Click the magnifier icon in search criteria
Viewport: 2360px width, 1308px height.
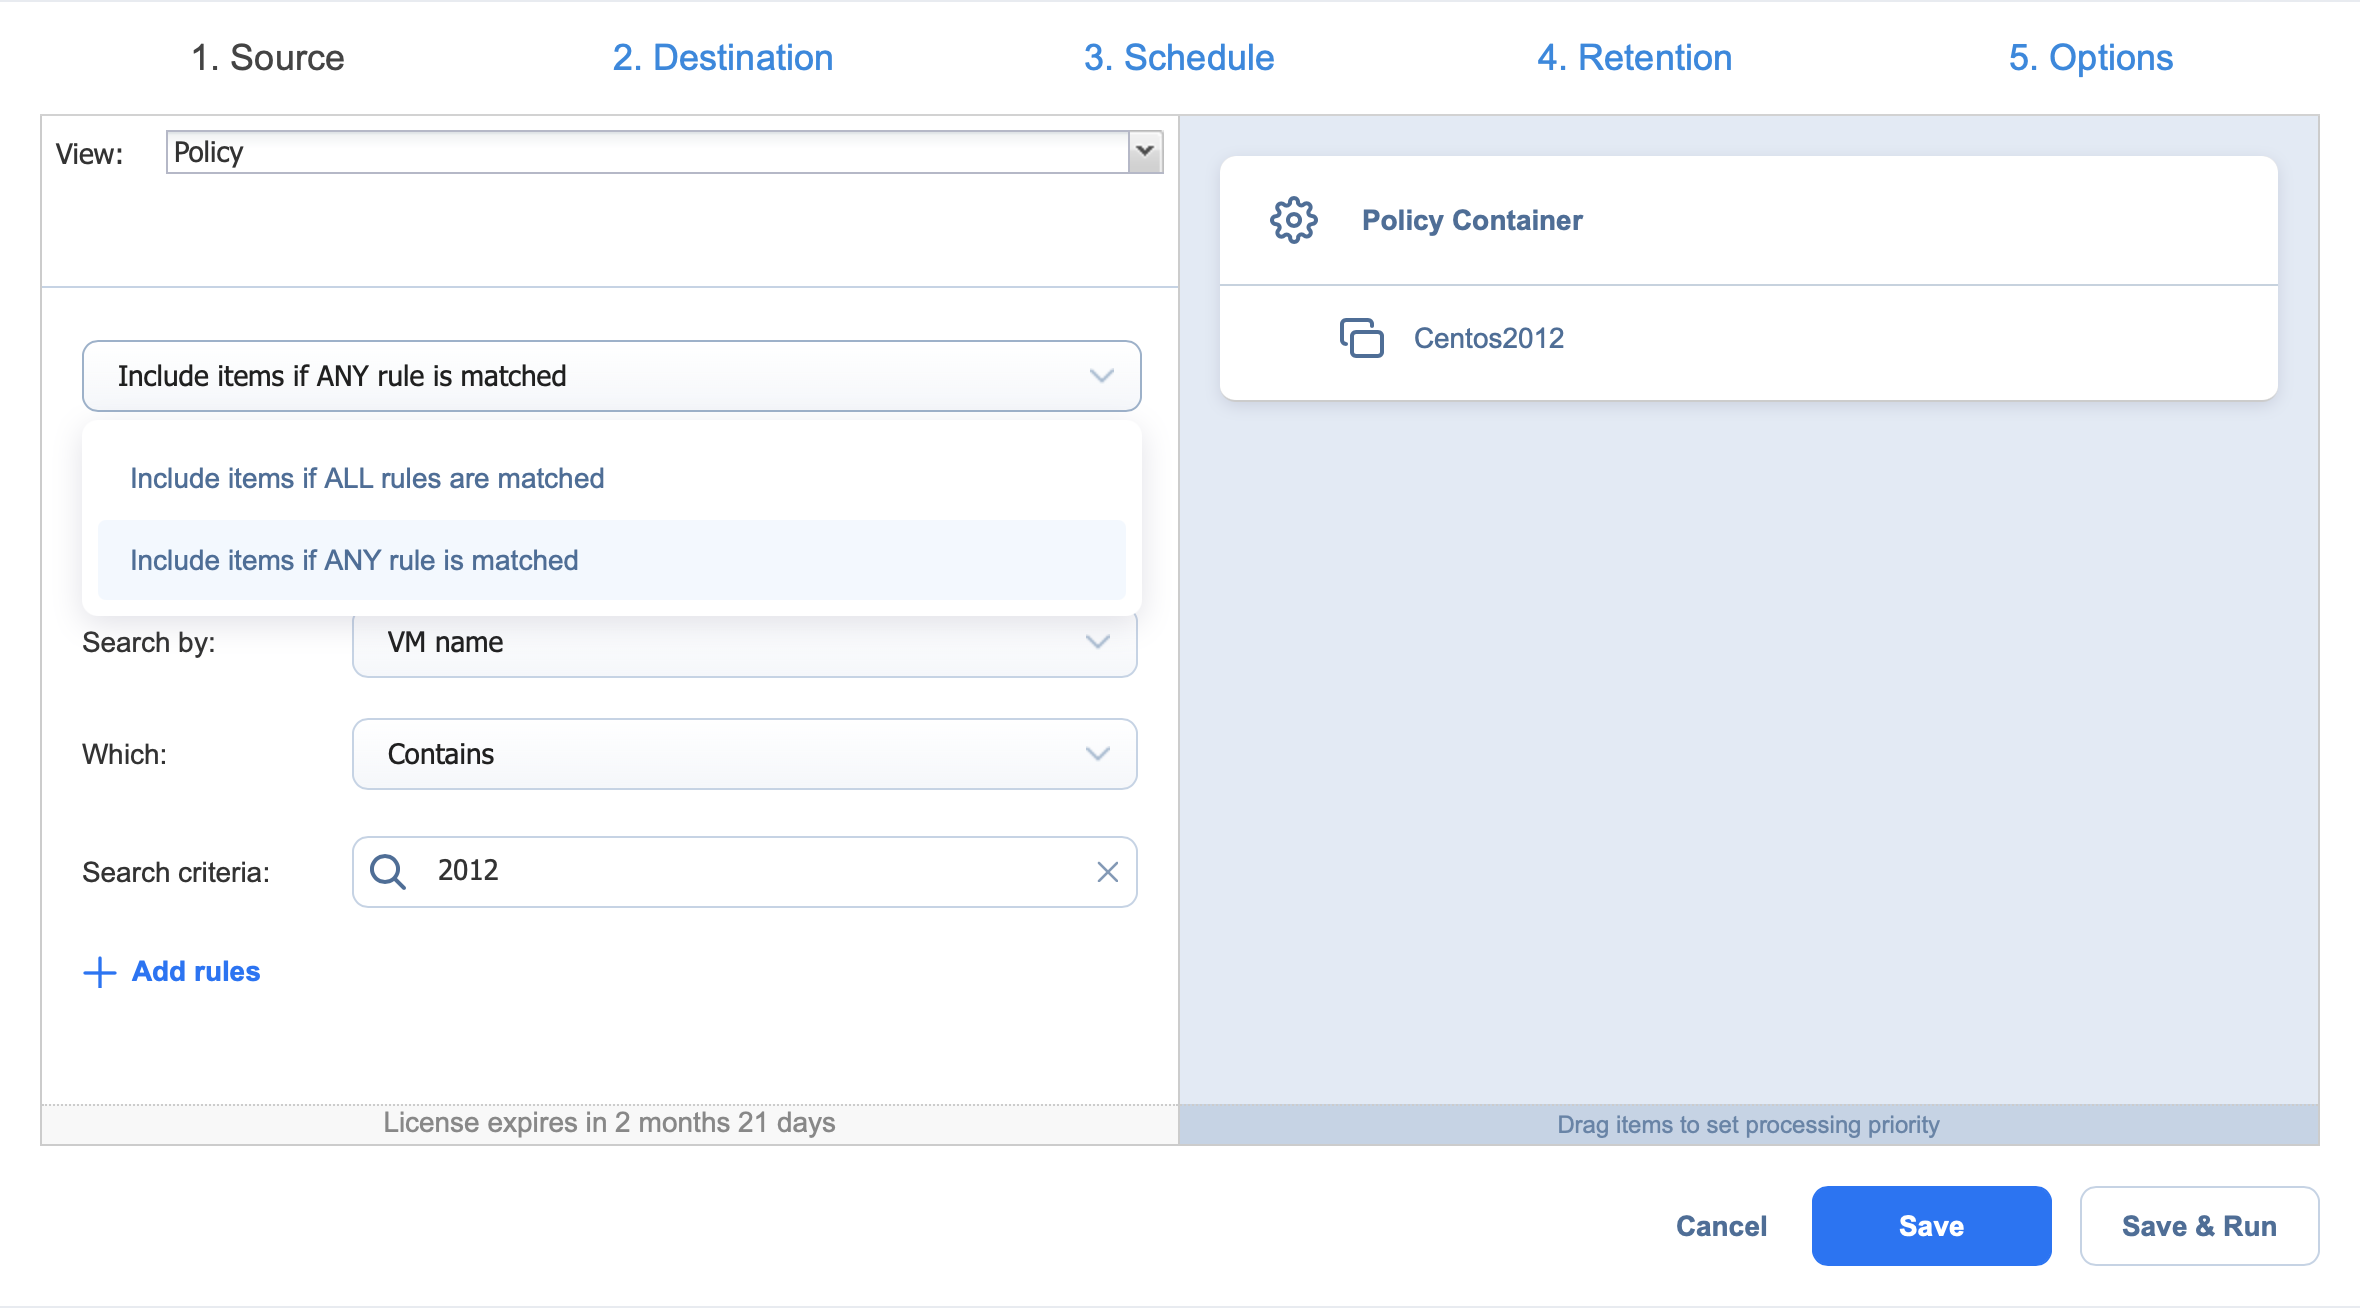[388, 872]
